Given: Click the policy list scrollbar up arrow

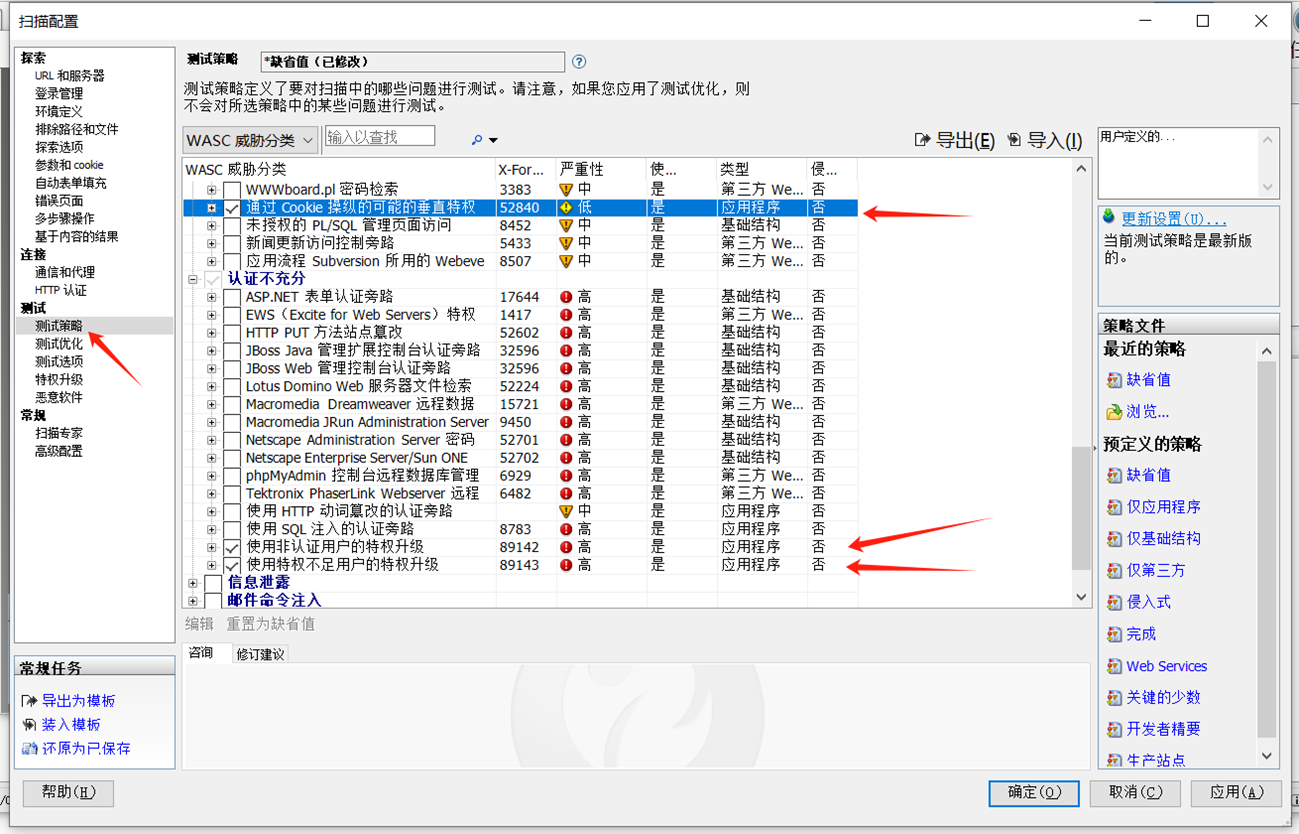Looking at the screenshot, I should pos(1081,168).
